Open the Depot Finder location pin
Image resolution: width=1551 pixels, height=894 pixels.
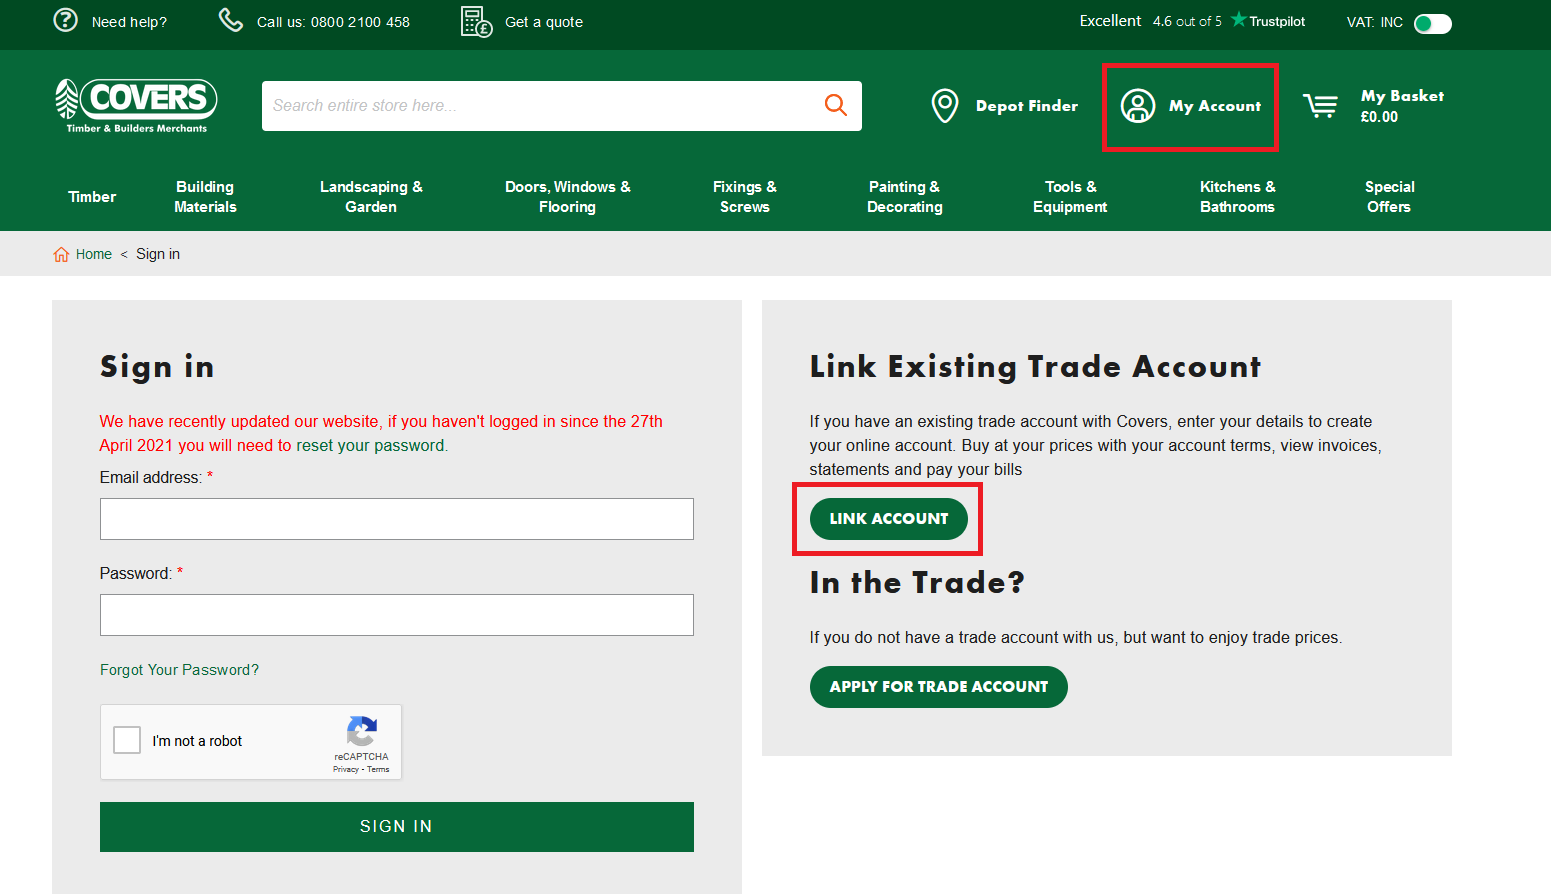pyautogui.click(x=945, y=105)
